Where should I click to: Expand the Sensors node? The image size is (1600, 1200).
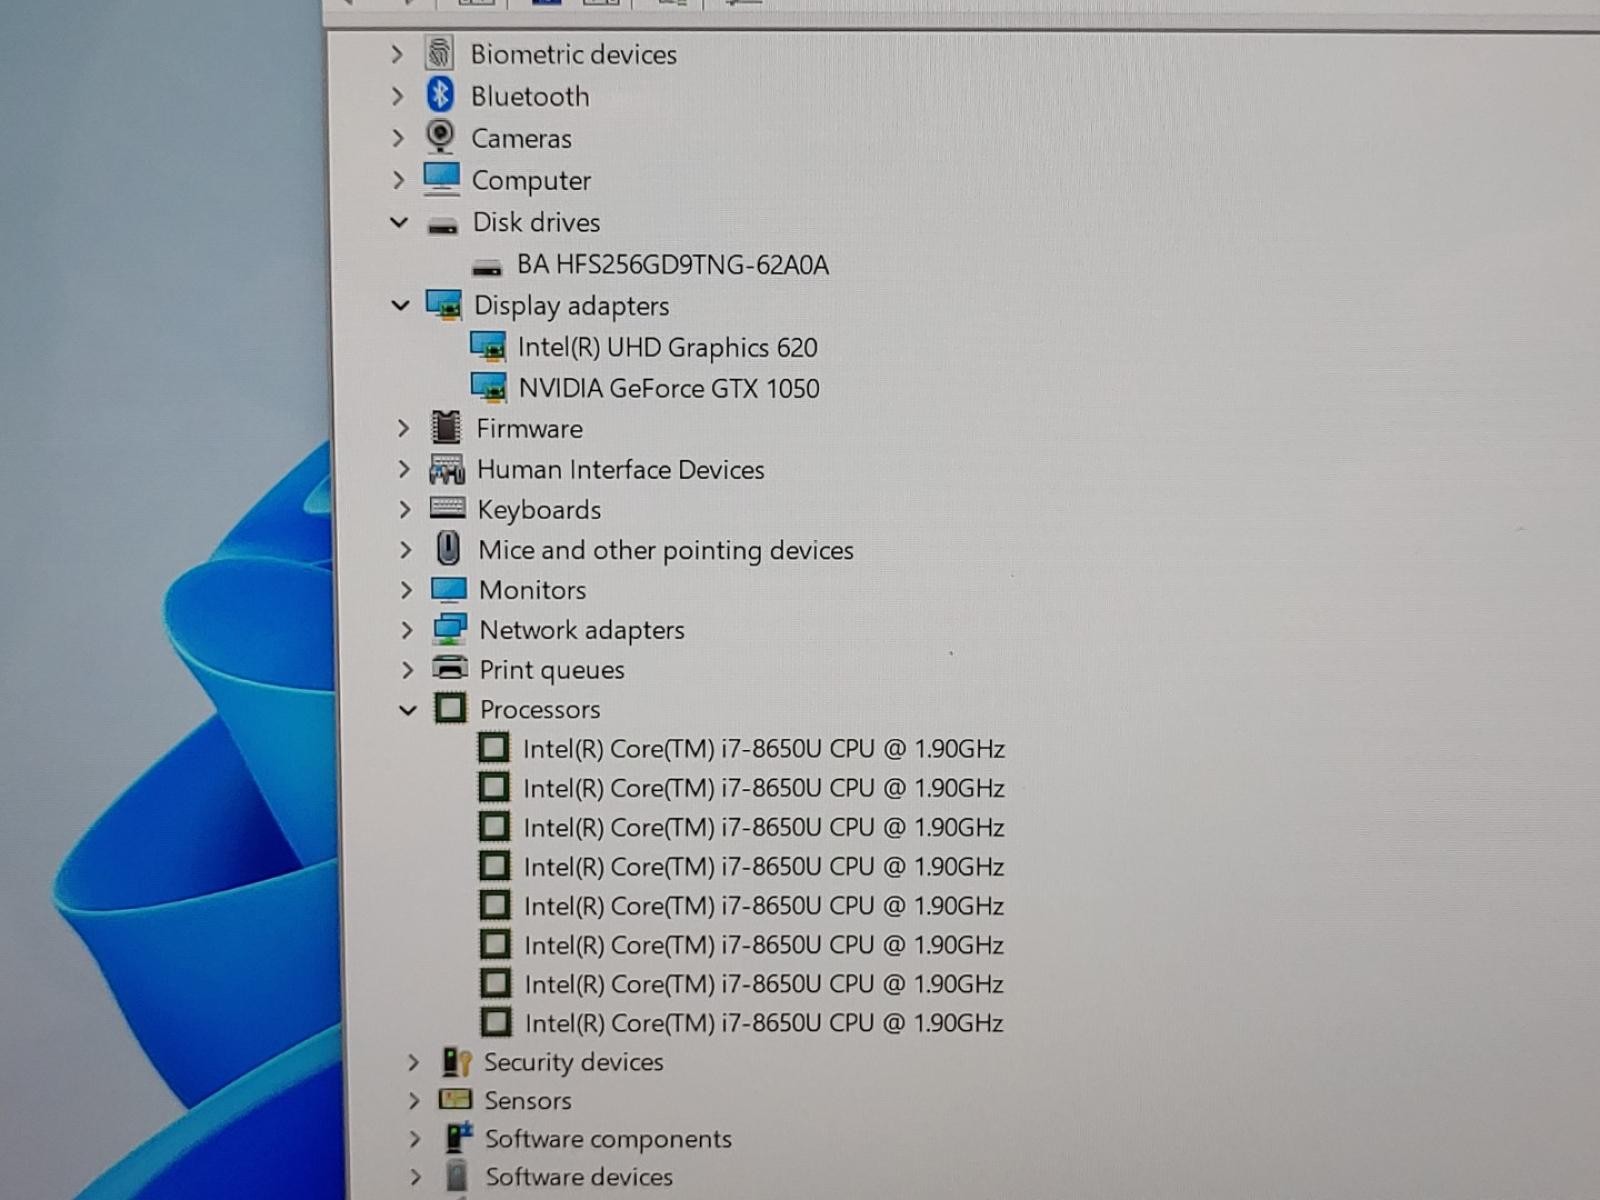(x=413, y=1101)
